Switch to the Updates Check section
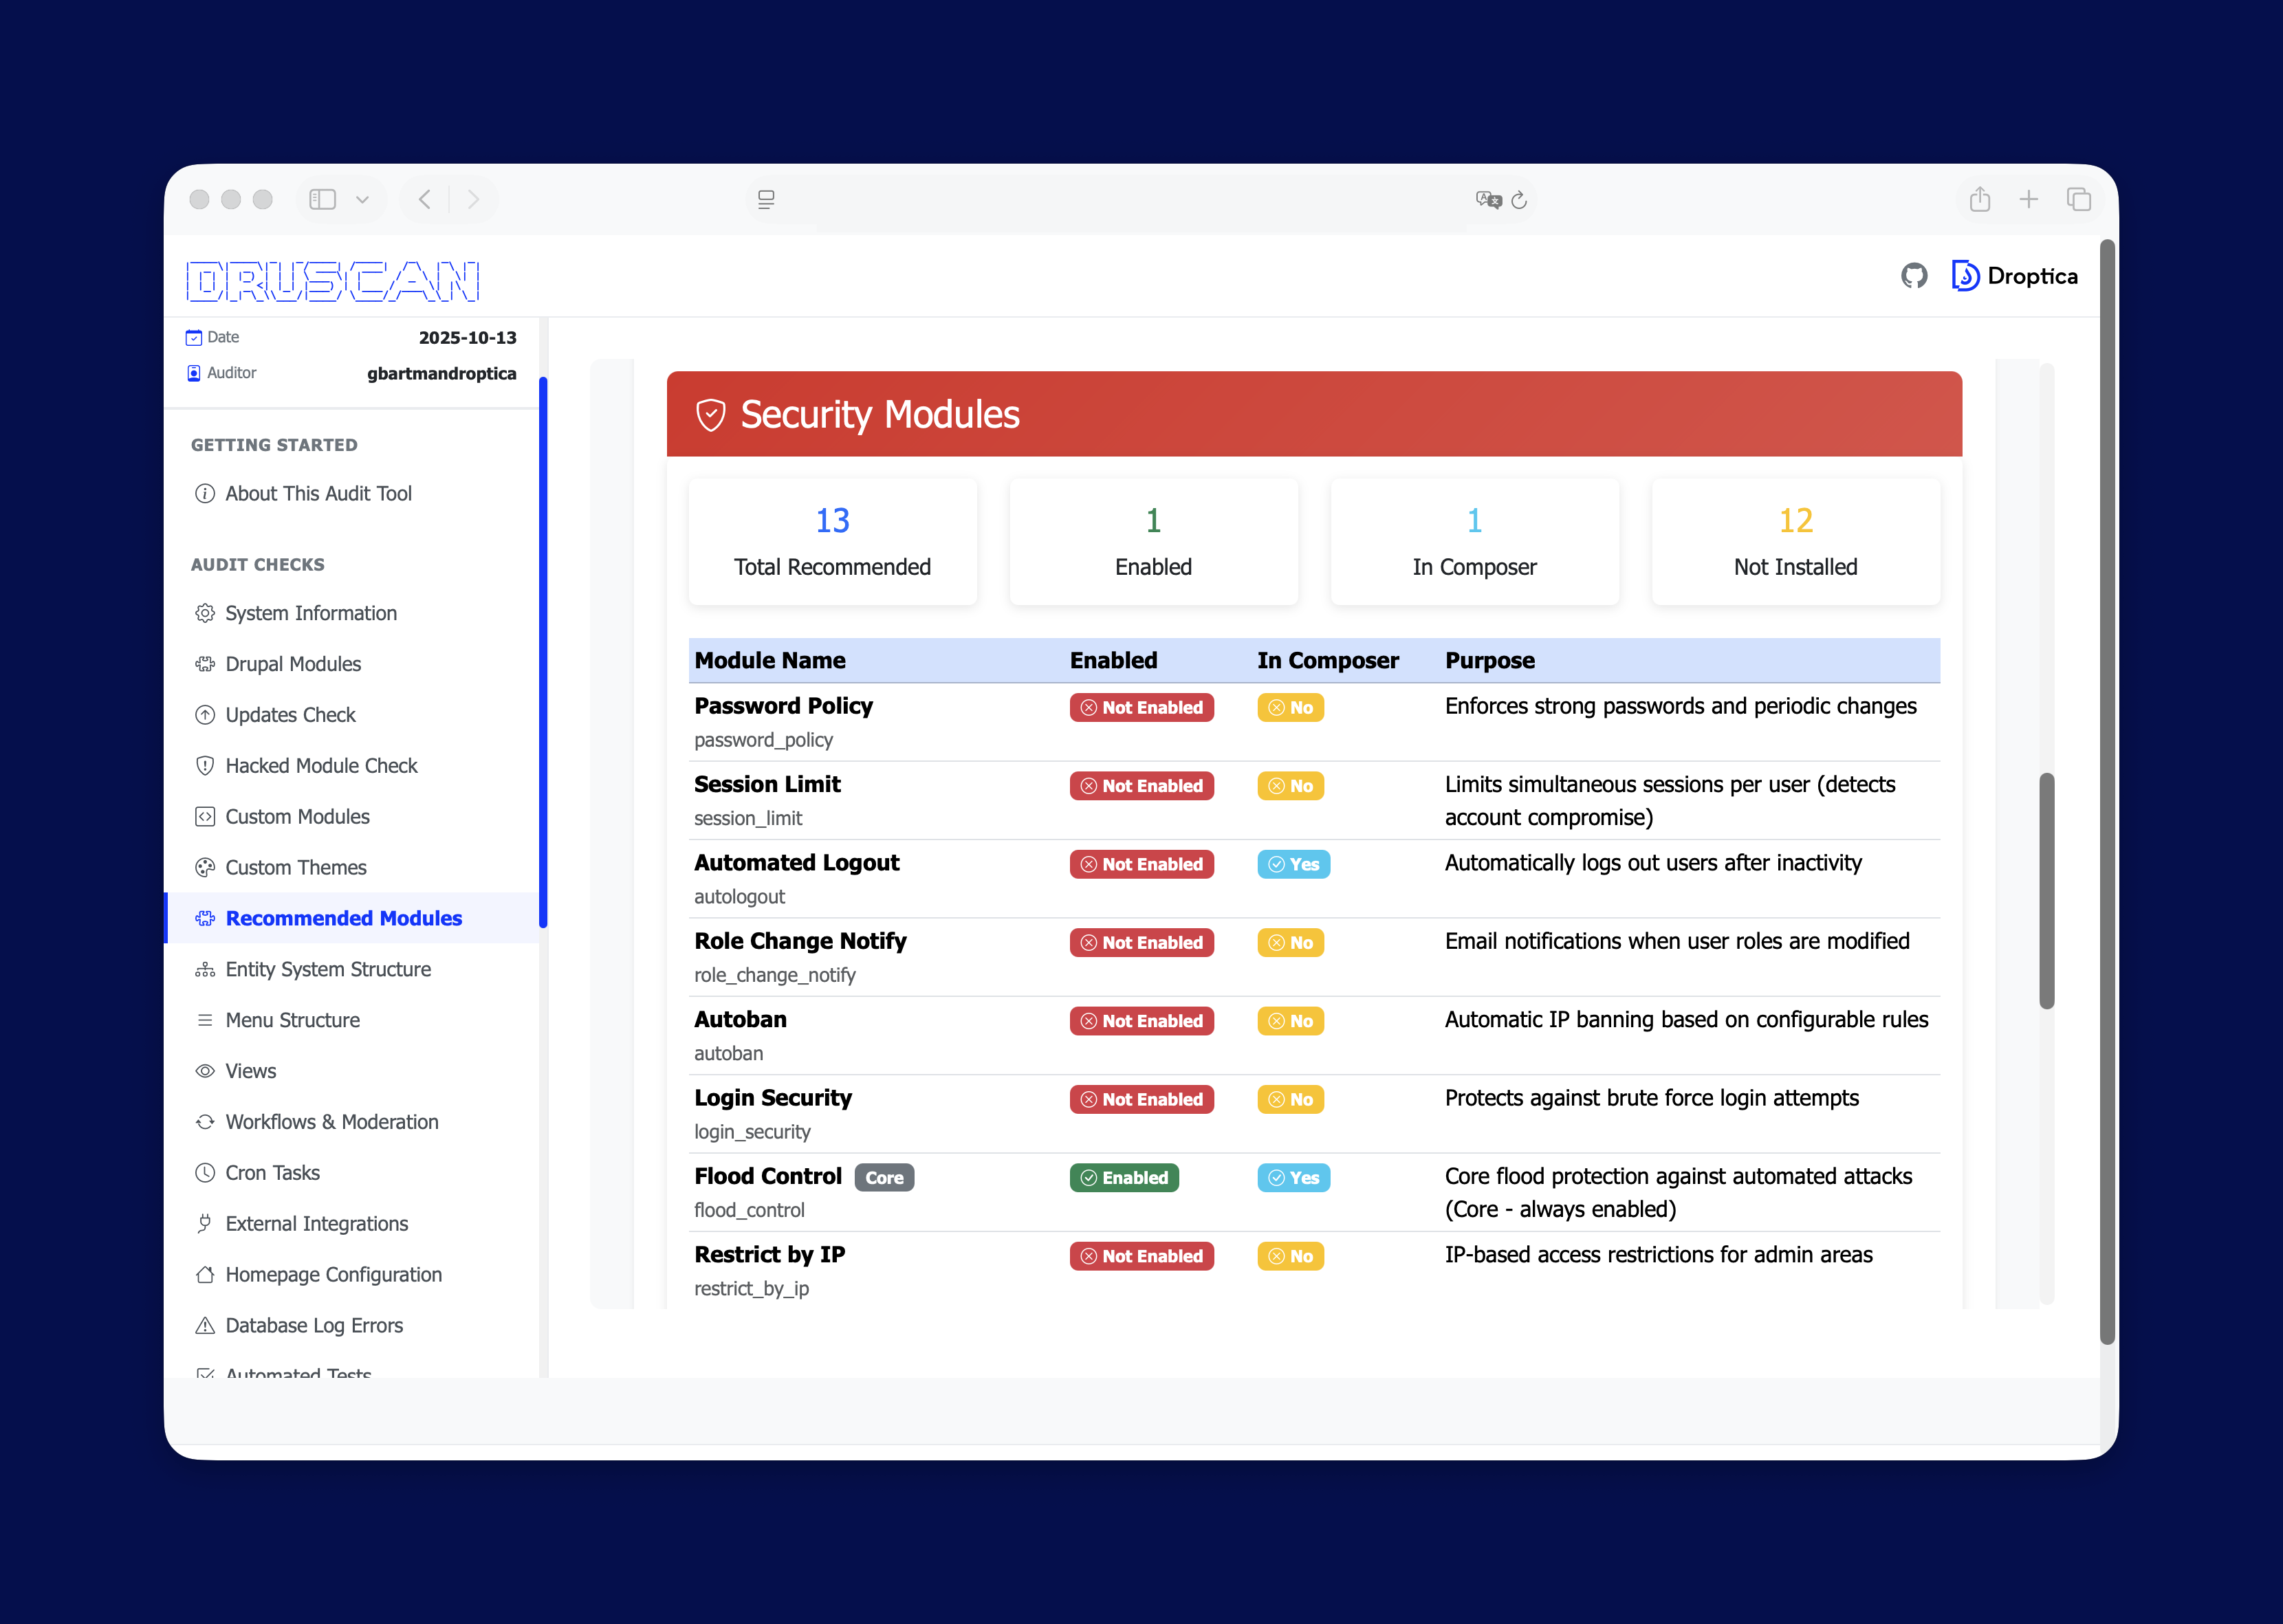The width and height of the screenshot is (2283, 1624). click(x=290, y=714)
